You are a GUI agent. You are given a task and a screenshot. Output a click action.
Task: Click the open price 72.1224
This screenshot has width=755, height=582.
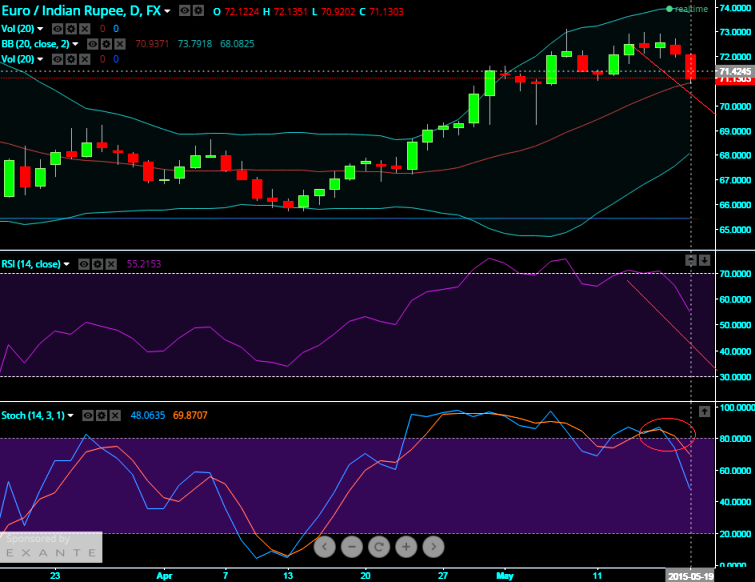pyautogui.click(x=242, y=11)
